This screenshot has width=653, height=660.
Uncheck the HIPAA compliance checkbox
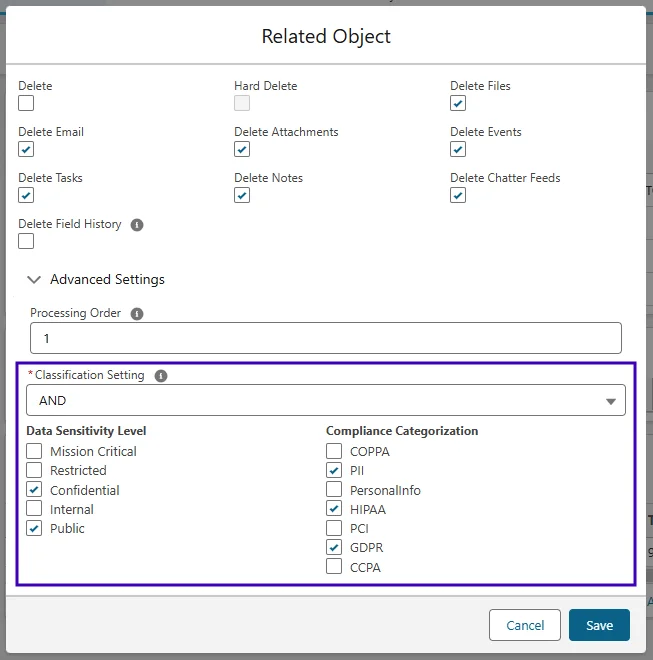[334, 510]
